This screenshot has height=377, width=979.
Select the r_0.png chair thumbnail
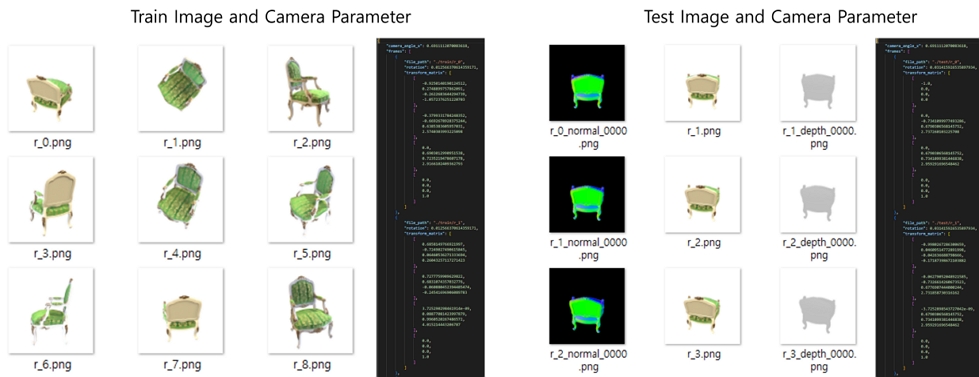pos(51,88)
